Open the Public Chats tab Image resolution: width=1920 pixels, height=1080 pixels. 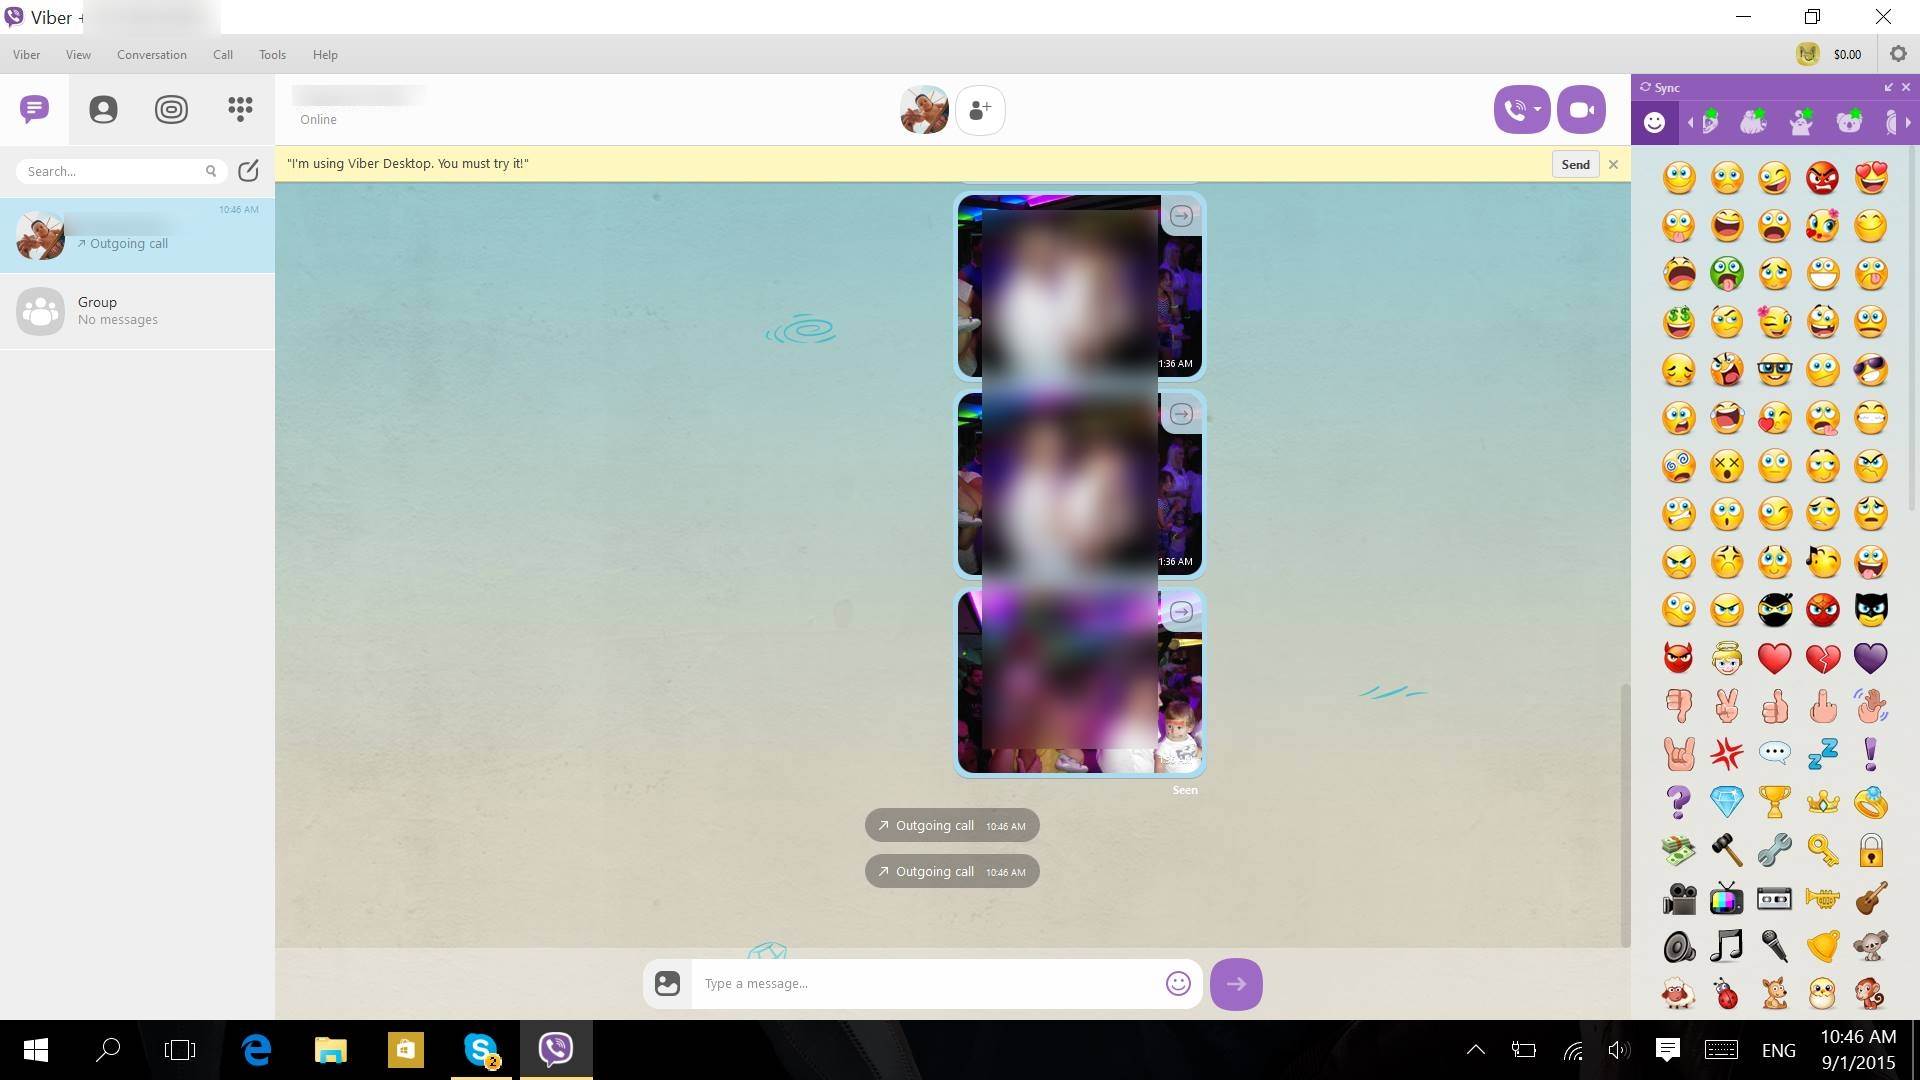(x=171, y=109)
